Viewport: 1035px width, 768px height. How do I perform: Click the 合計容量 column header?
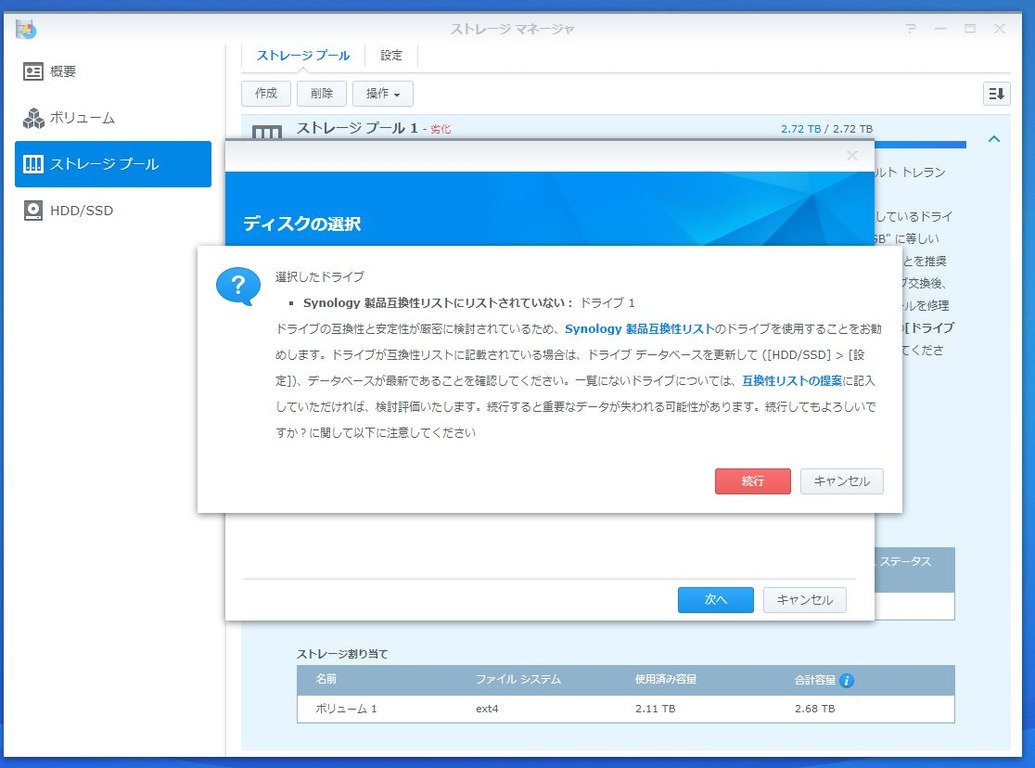[815, 680]
